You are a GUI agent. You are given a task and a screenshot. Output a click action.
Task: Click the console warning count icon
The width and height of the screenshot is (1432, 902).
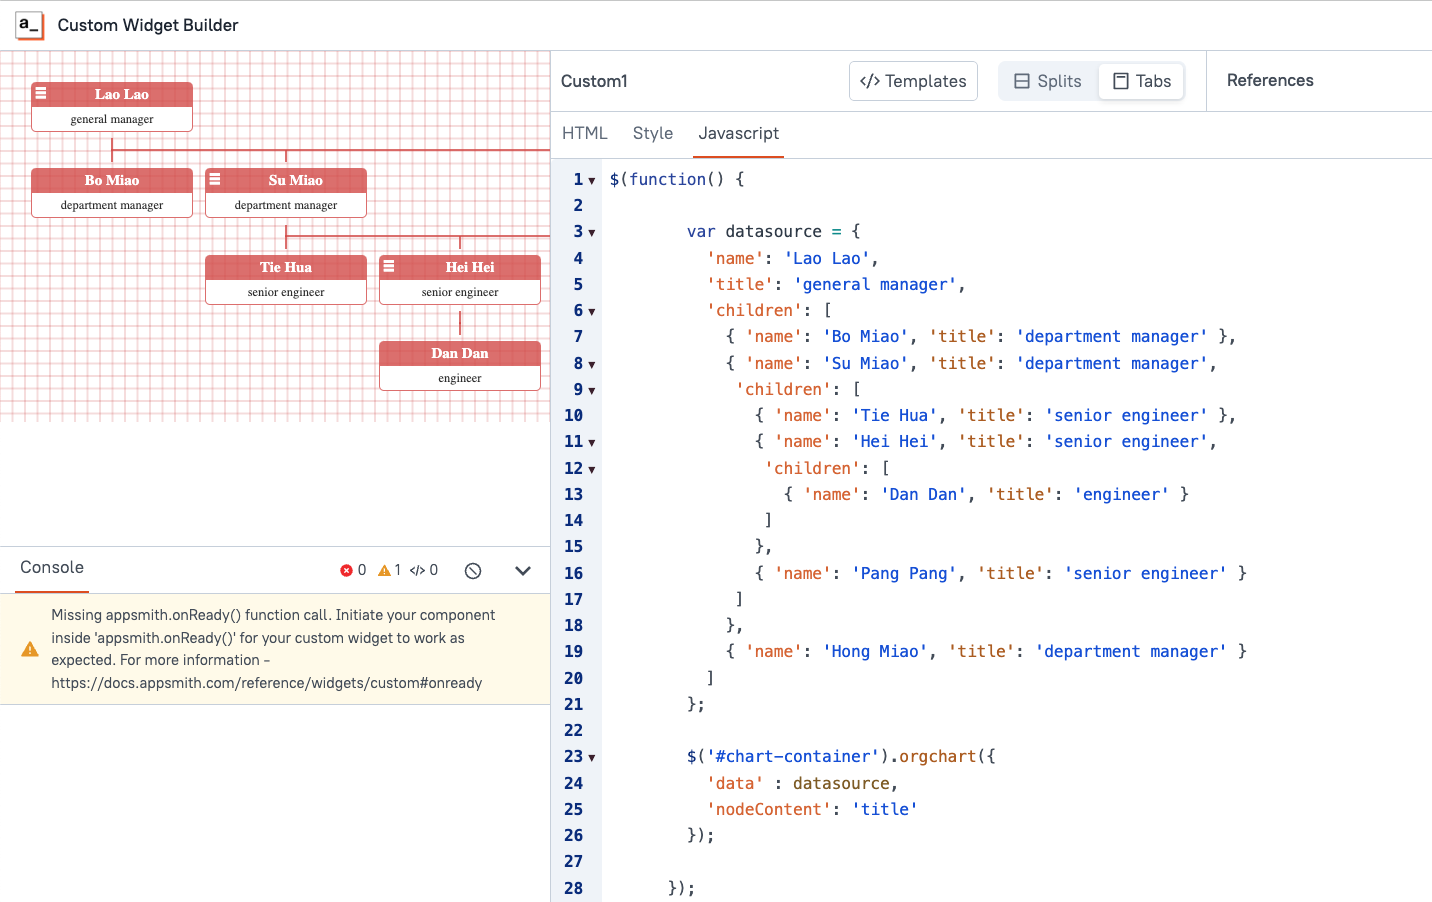coord(384,571)
